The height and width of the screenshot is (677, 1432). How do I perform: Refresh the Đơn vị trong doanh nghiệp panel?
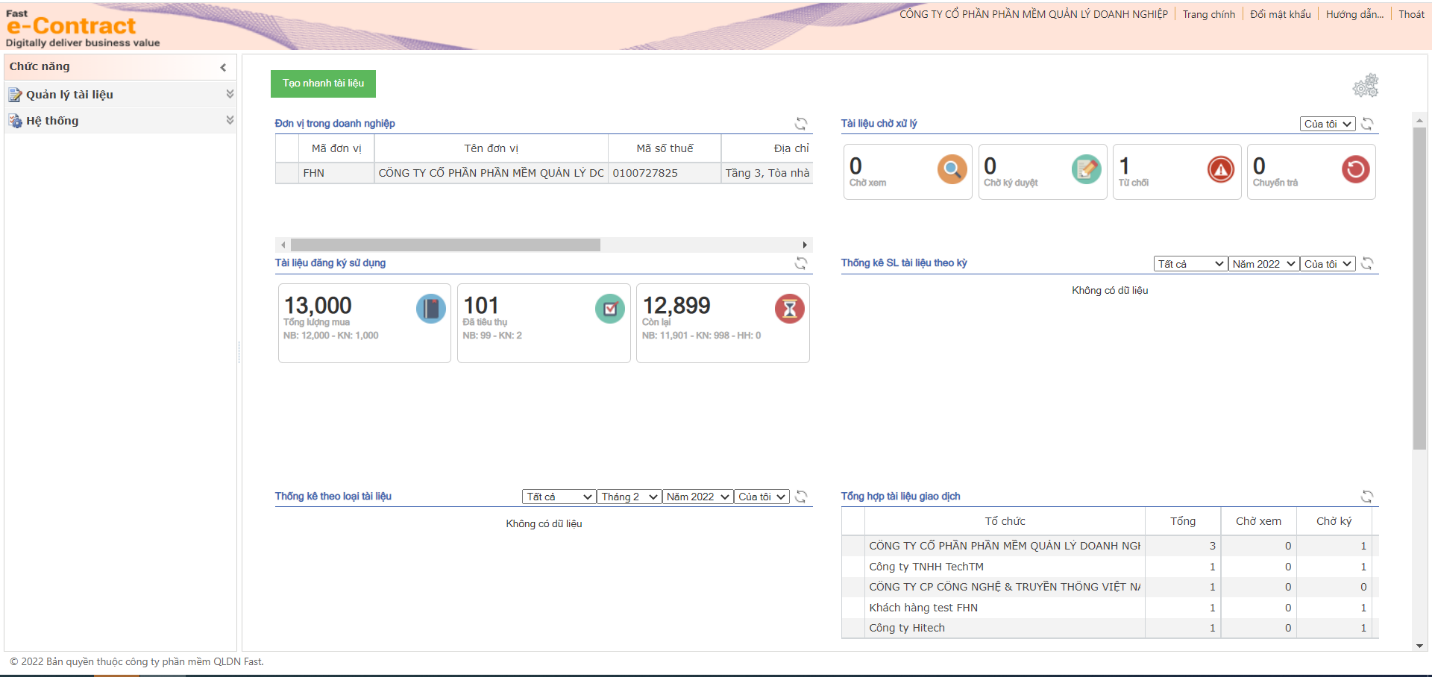(x=801, y=124)
